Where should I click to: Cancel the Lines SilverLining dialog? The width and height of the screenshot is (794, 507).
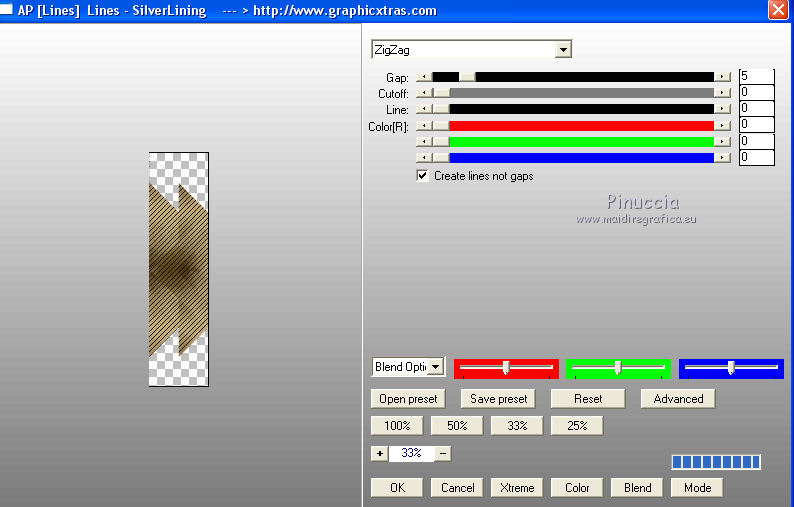(457, 488)
